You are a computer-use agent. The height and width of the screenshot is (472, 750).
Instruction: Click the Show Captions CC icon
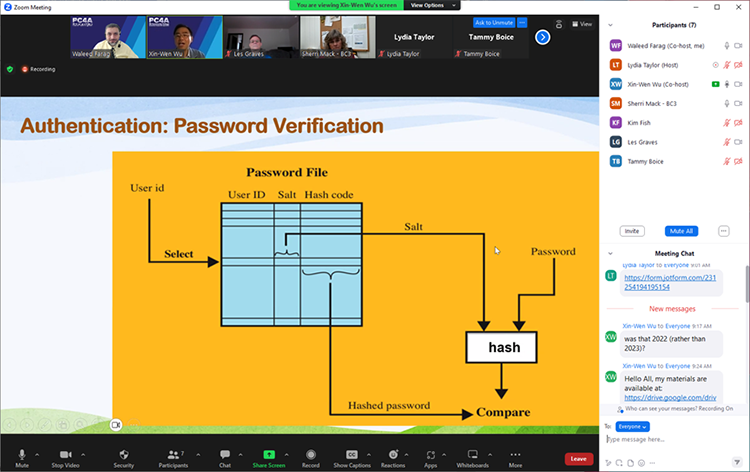pyautogui.click(x=352, y=454)
